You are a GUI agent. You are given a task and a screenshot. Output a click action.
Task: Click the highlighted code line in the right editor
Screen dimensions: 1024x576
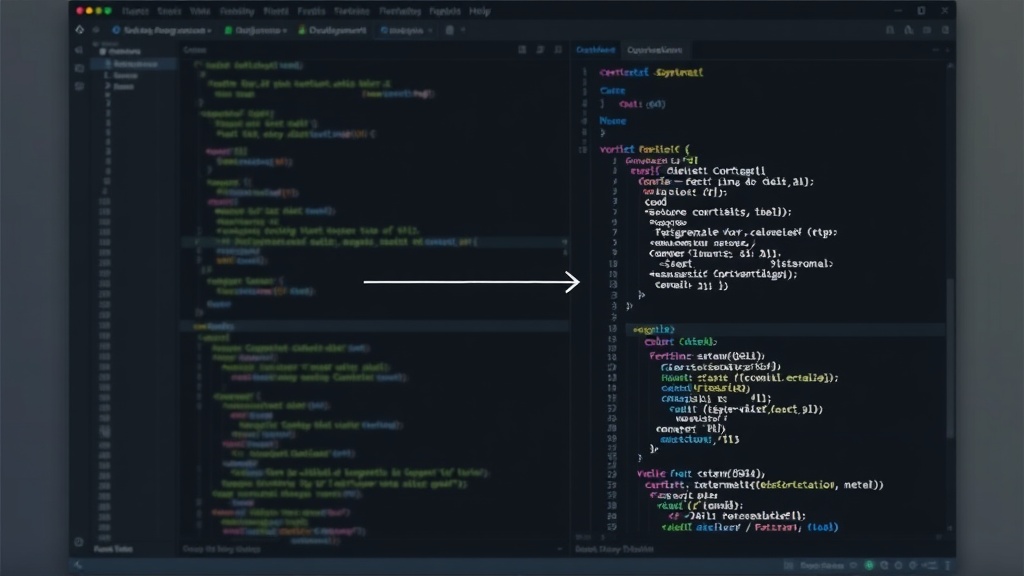[x=785, y=330]
